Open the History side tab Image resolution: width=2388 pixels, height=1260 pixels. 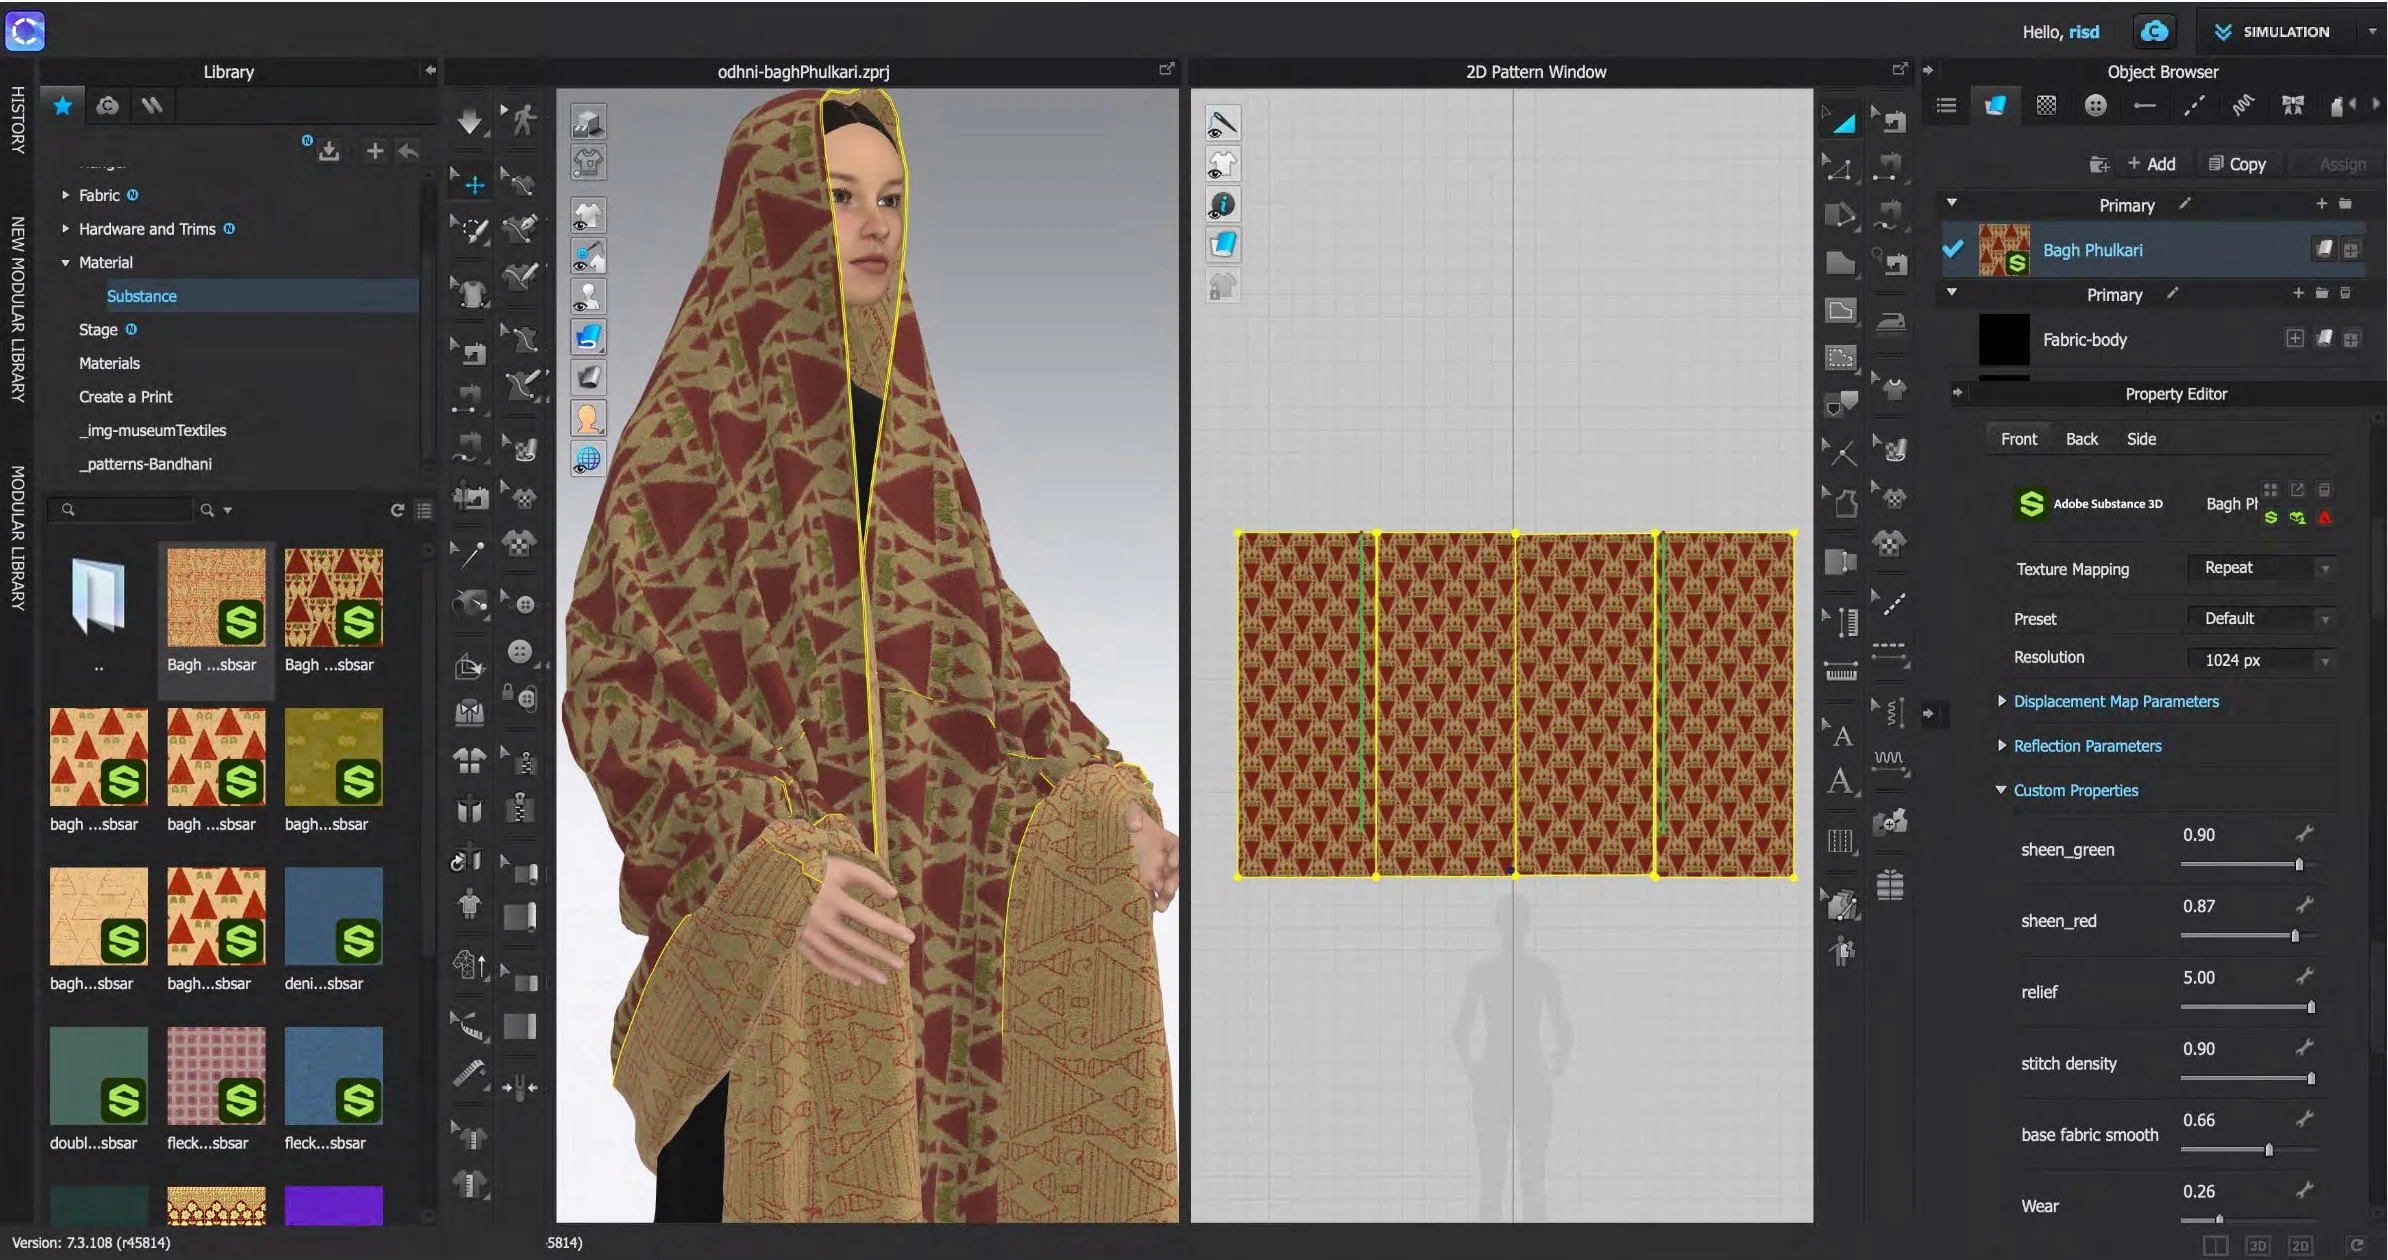click(x=17, y=119)
